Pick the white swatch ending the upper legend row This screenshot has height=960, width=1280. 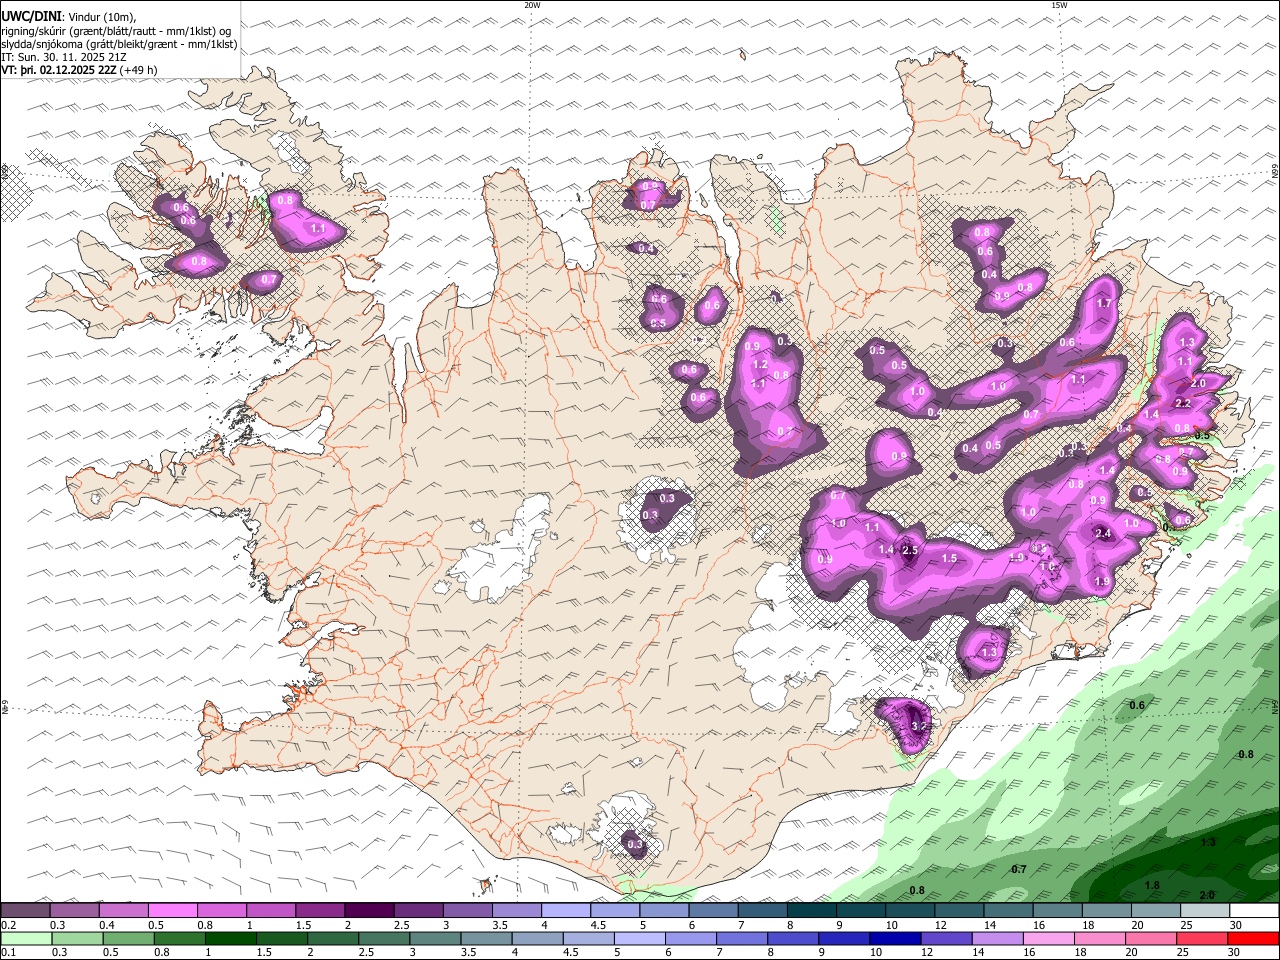click(x=1254, y=911)
